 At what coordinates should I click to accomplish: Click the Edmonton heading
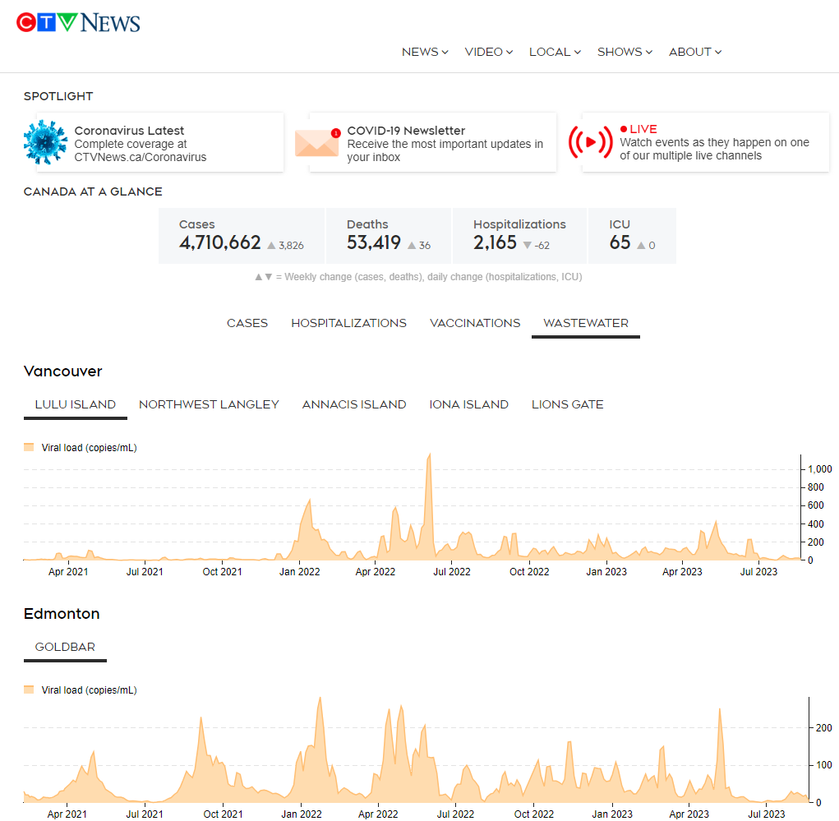tap(62, 614)
